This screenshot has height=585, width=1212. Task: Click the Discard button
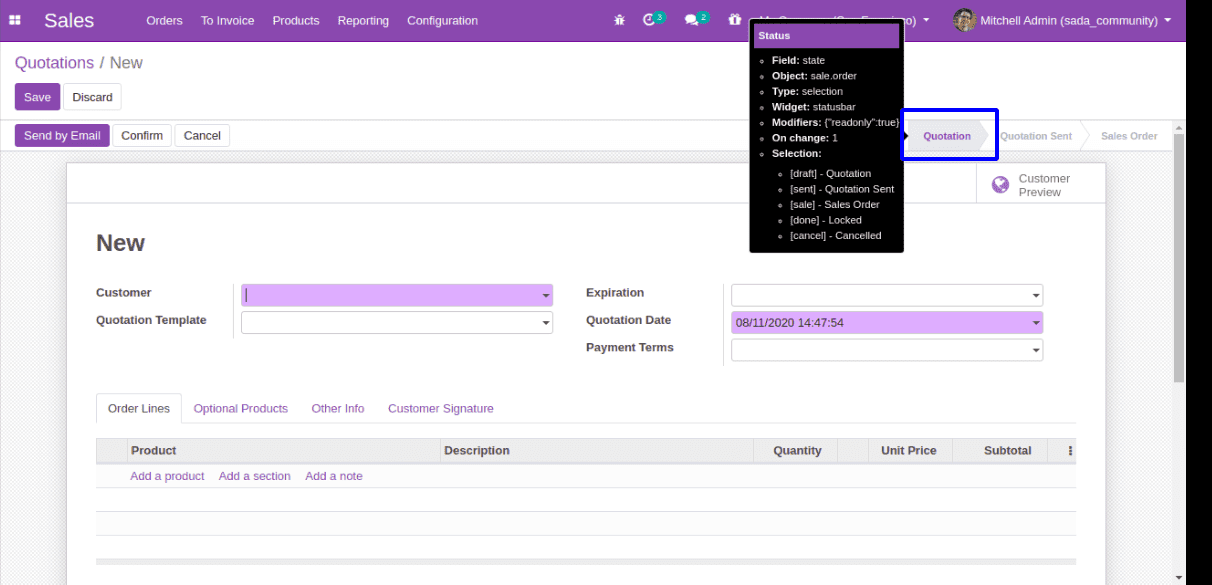point(92,97)
